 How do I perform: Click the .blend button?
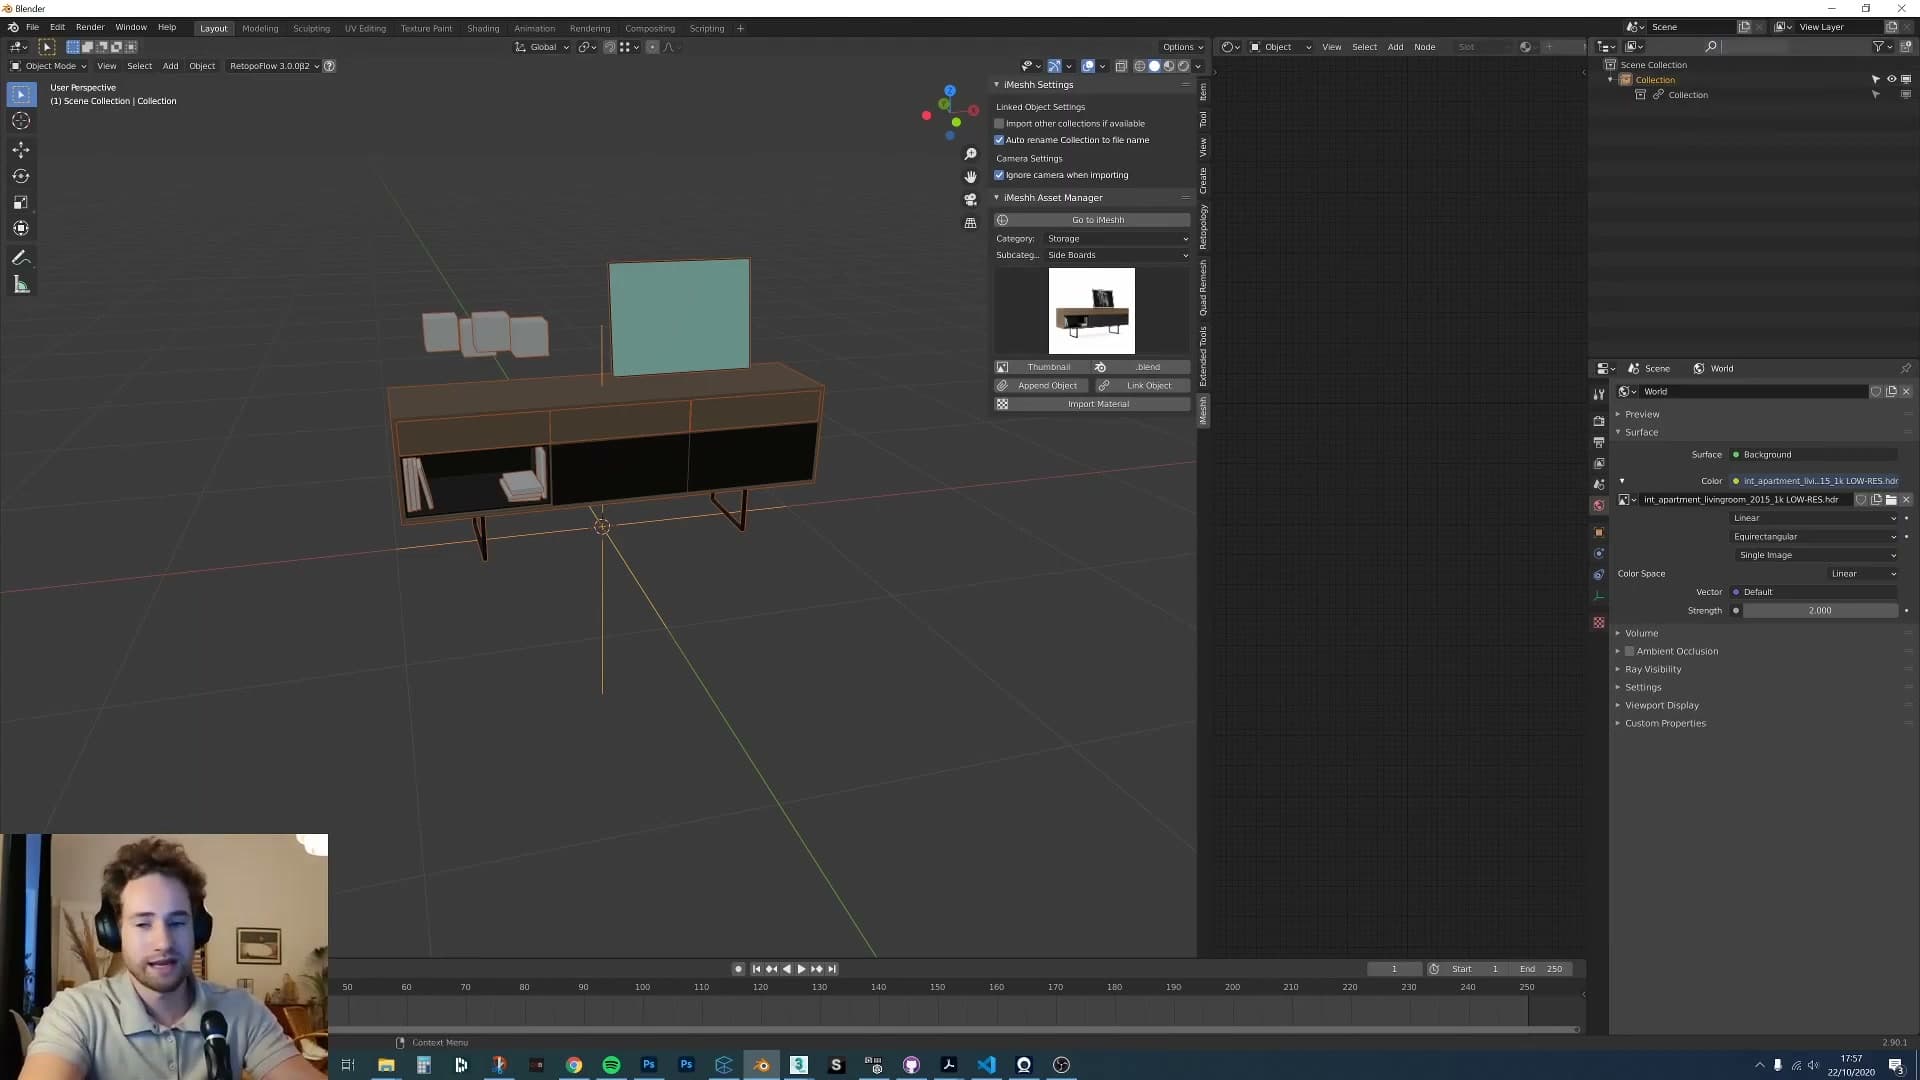click(x=1142, y=367)
